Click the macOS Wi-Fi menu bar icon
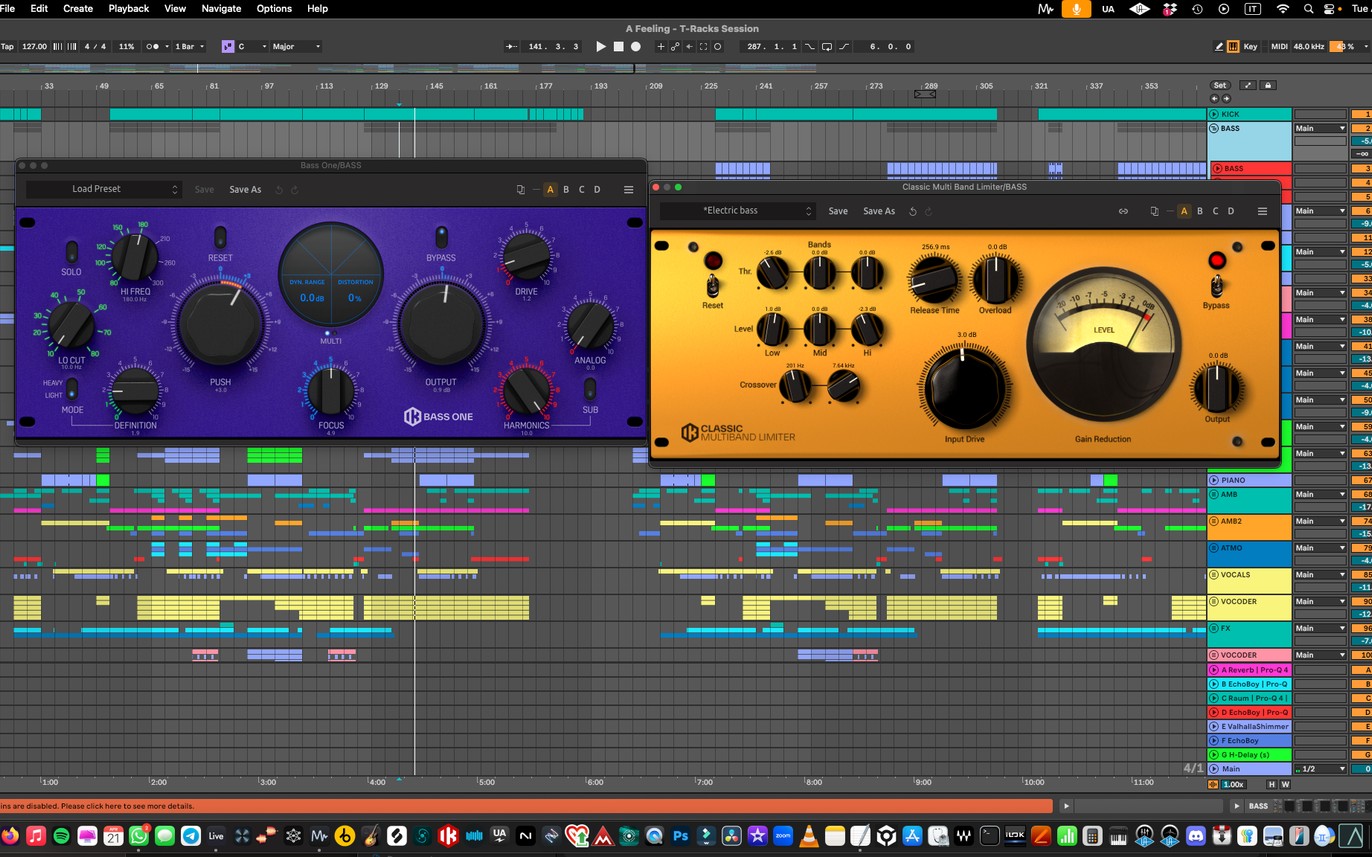Screen dimensions: 1372x857 pos(1282,8)
